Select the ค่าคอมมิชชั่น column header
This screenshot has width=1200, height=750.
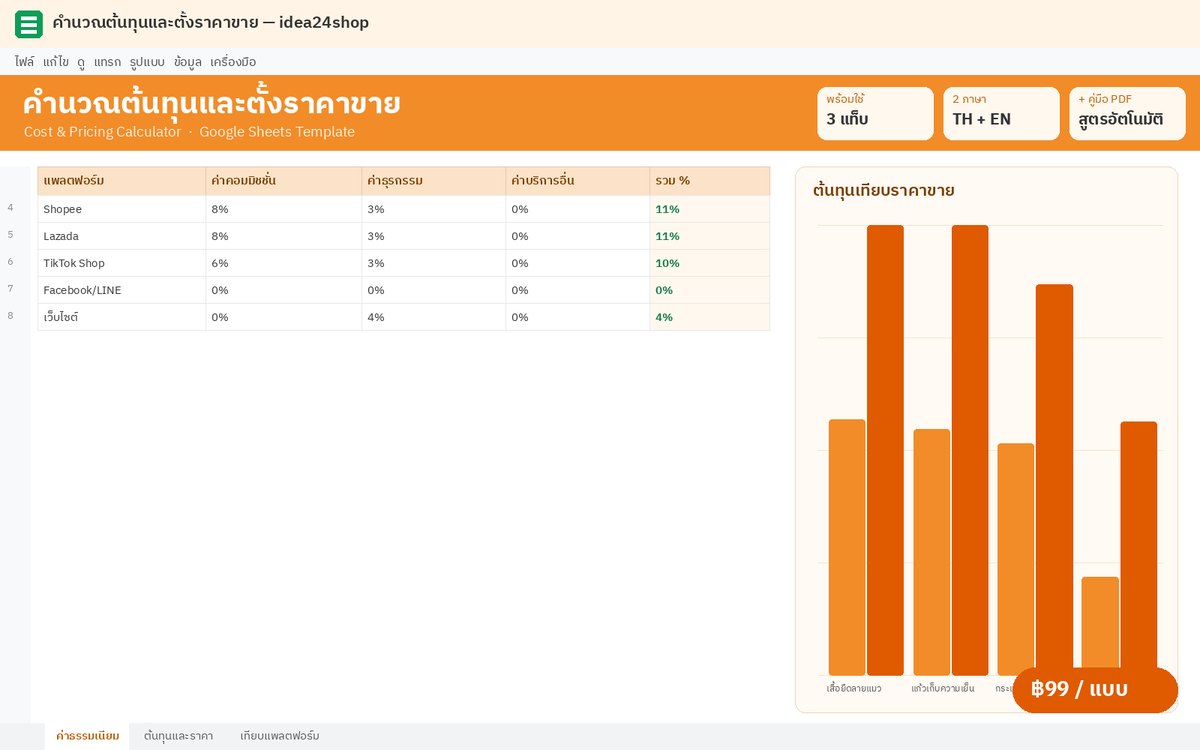coord(284,181)
